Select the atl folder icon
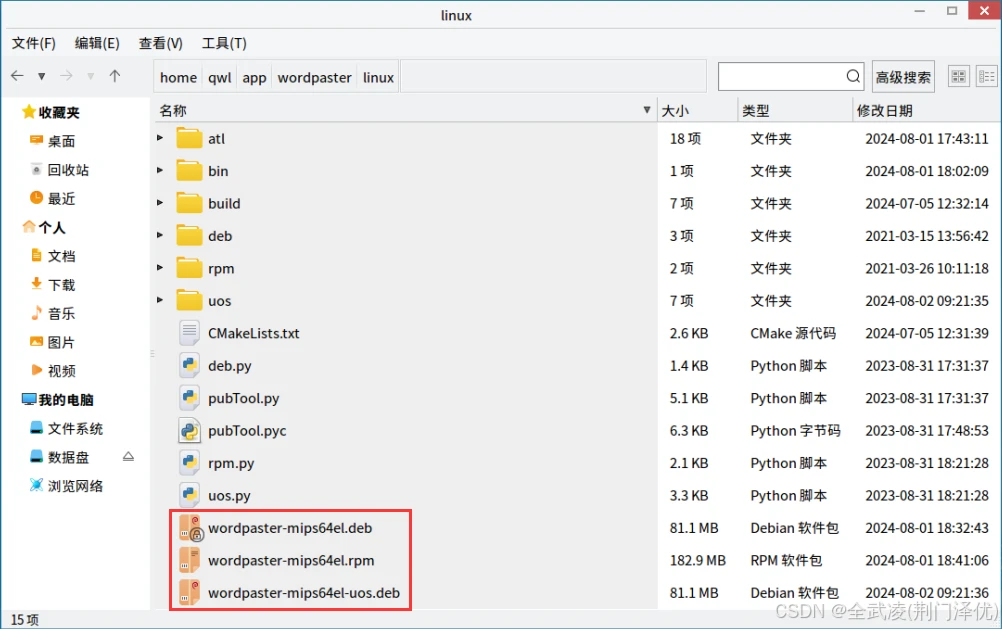 click(189, 138)
